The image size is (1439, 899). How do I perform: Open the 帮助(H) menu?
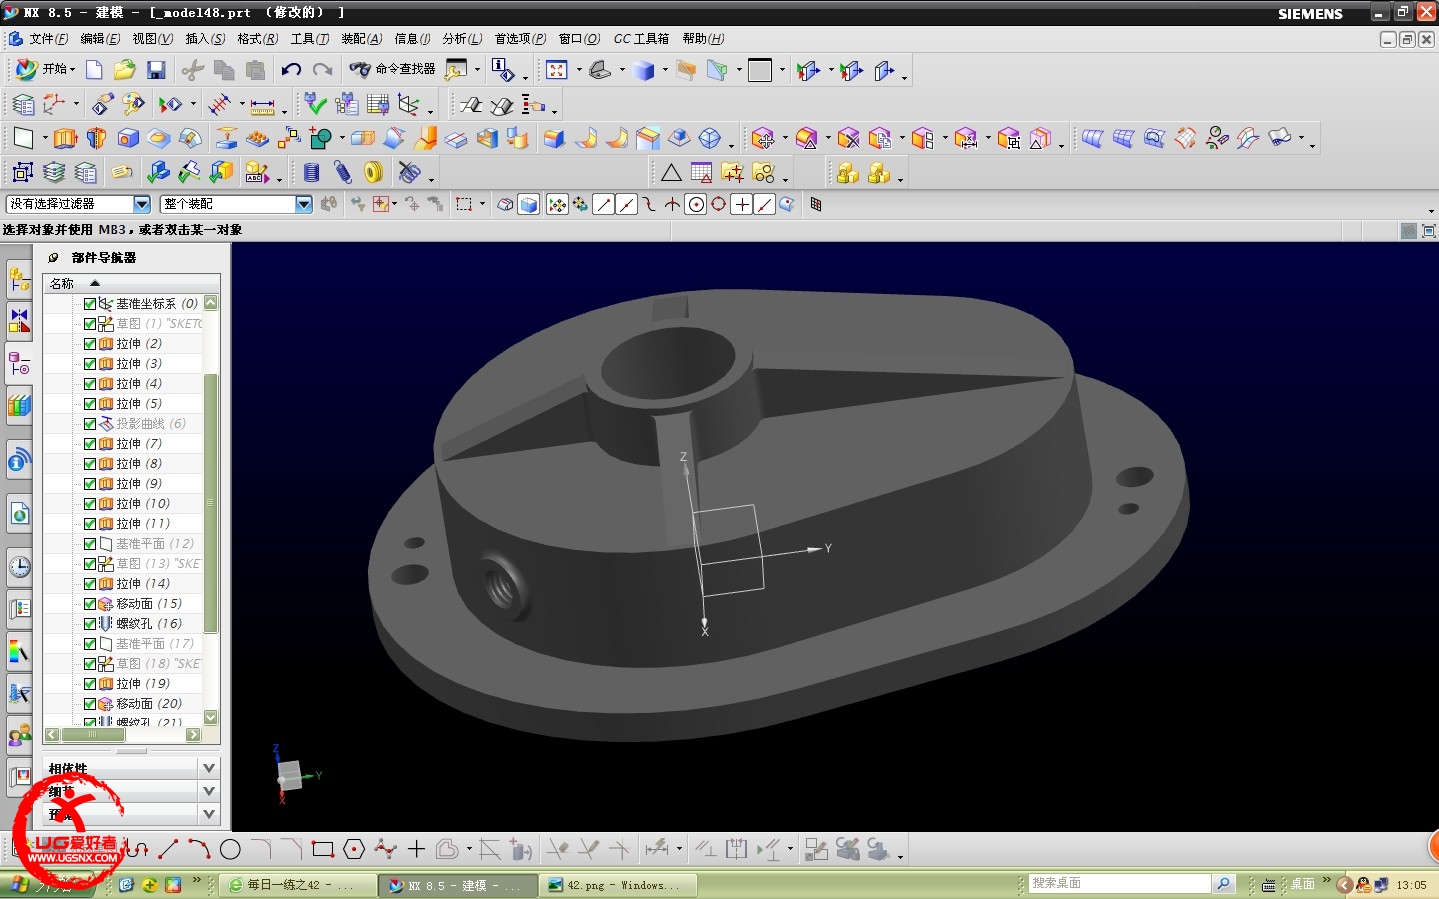tap(703, 39)
